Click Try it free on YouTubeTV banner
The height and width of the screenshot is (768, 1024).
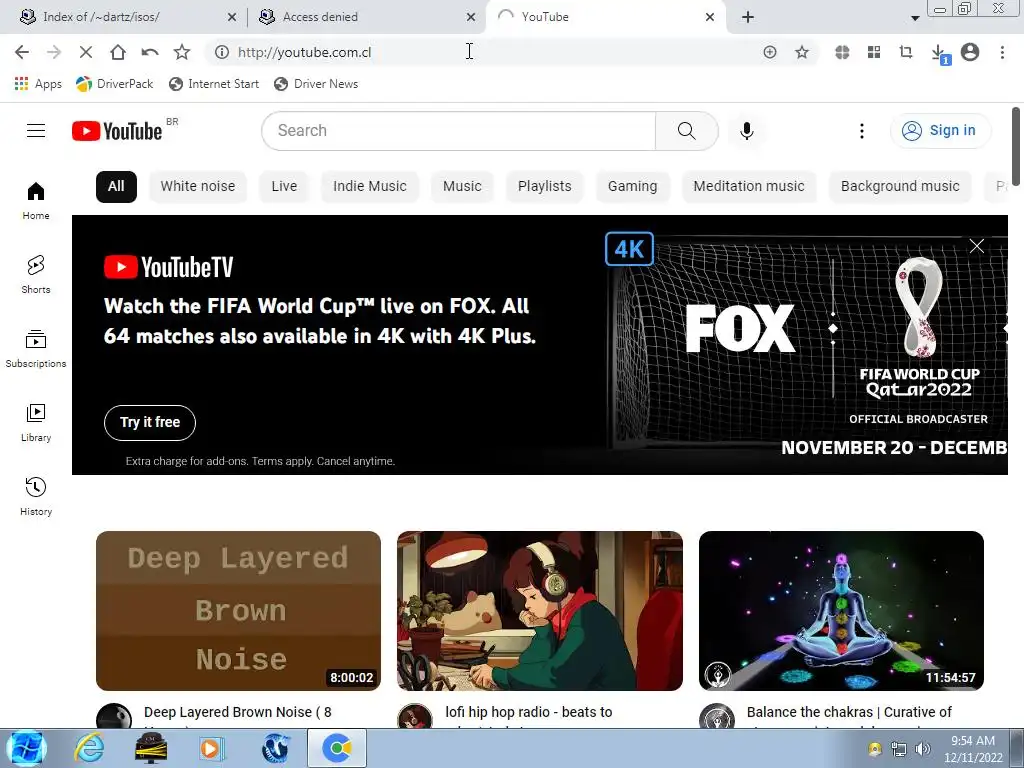tap(150, 423)
